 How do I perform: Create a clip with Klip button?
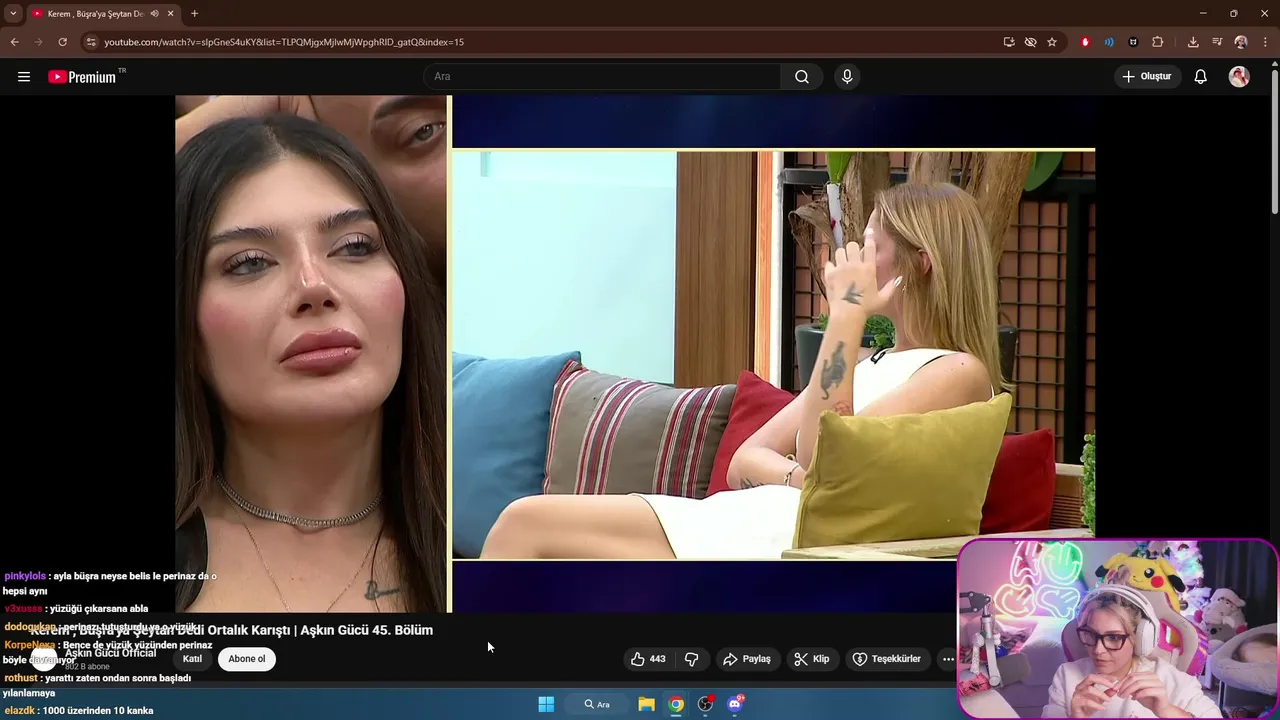[x=812, y=659]
